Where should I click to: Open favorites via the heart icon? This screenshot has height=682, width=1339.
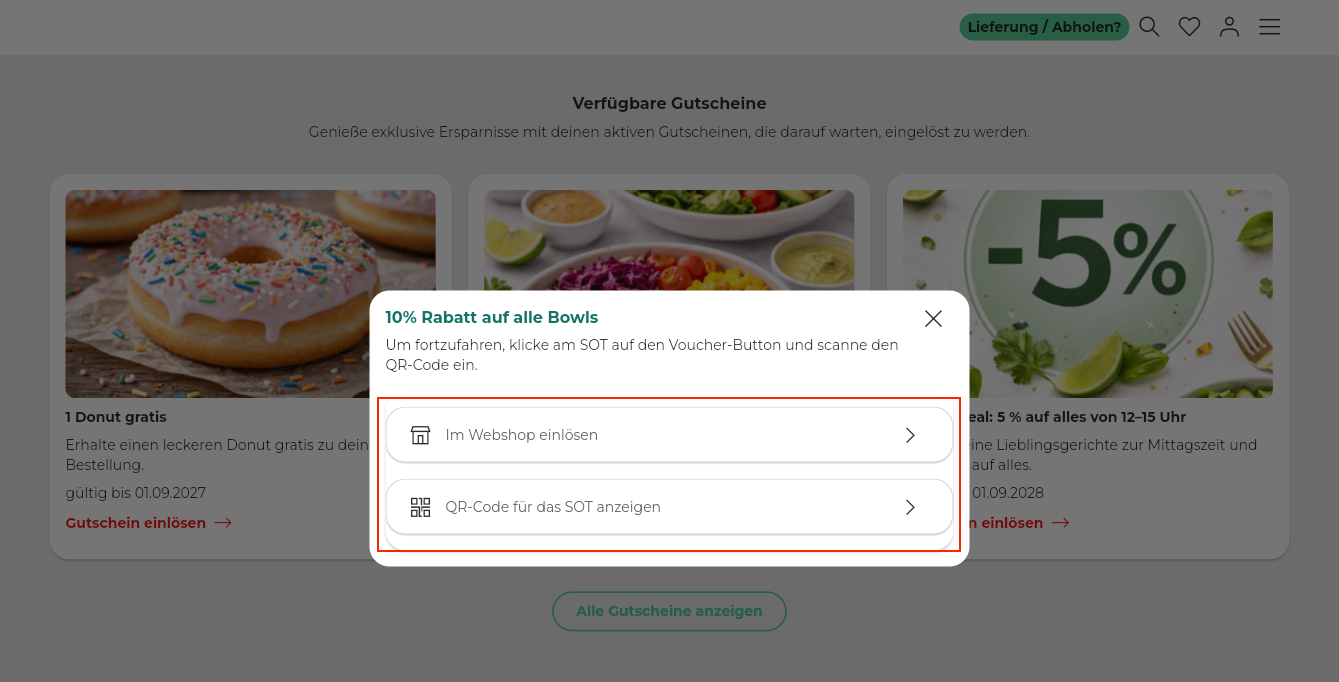[x=1189, y=27]
